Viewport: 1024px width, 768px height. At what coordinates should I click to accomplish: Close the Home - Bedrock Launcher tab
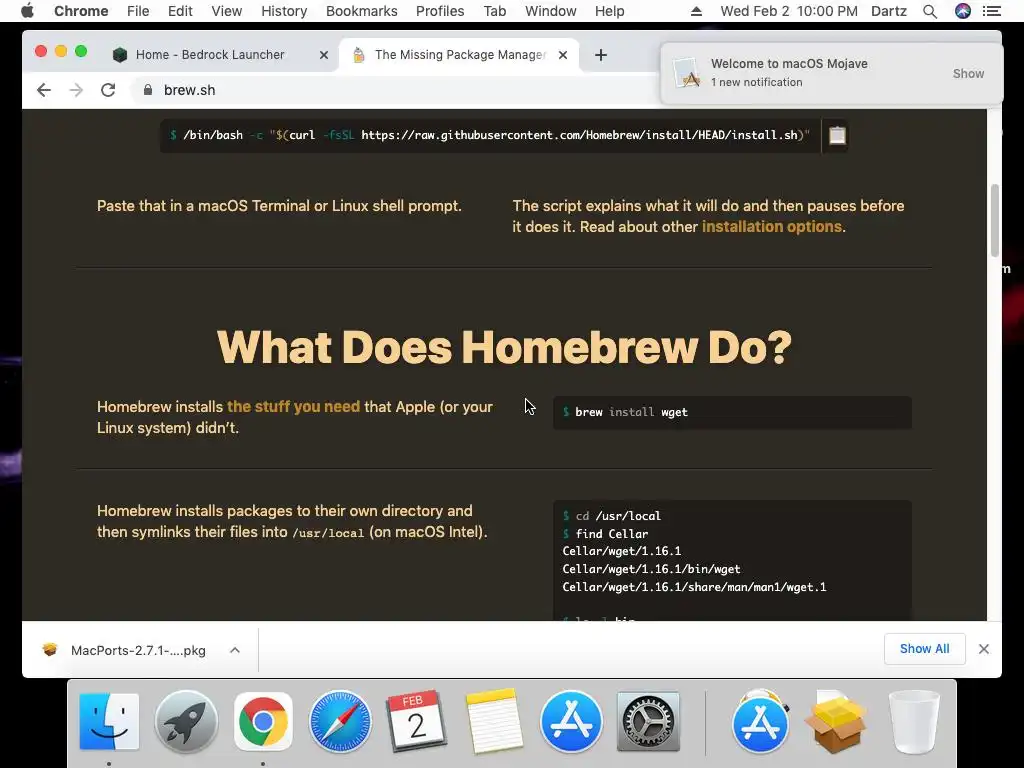pos(323,55)
